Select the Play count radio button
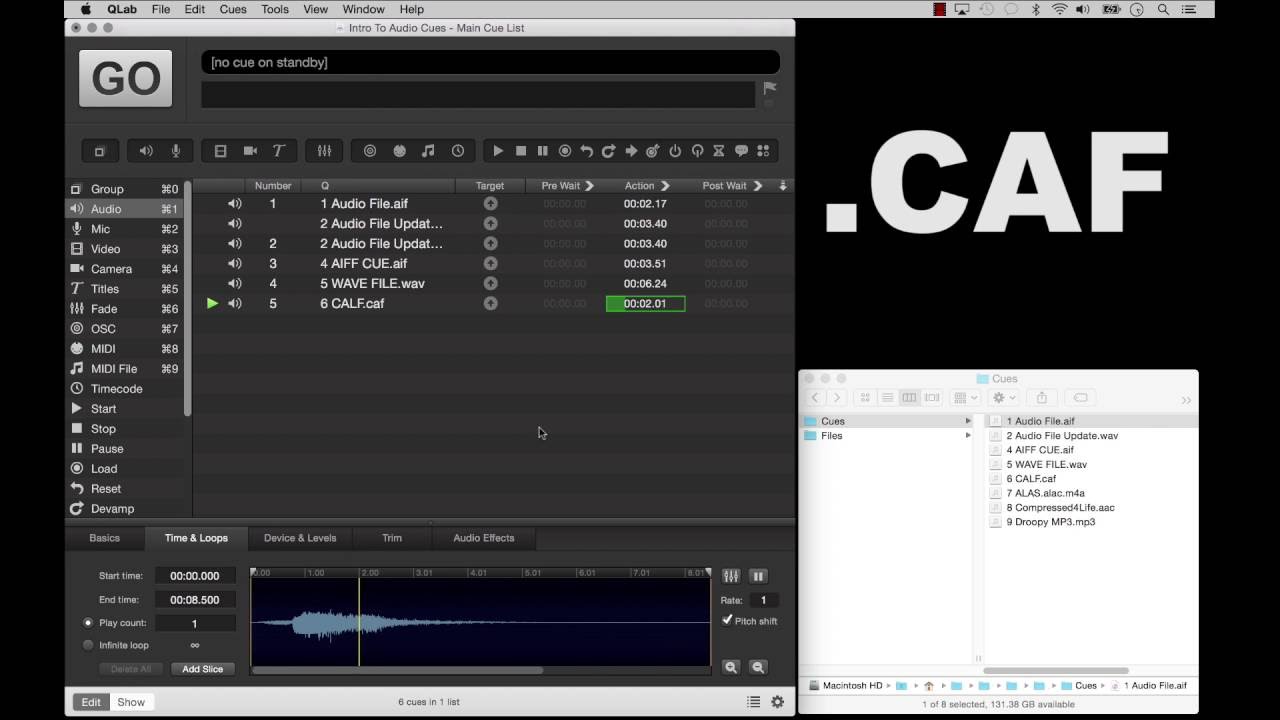 pyautogui.click(x=88, y=623)
